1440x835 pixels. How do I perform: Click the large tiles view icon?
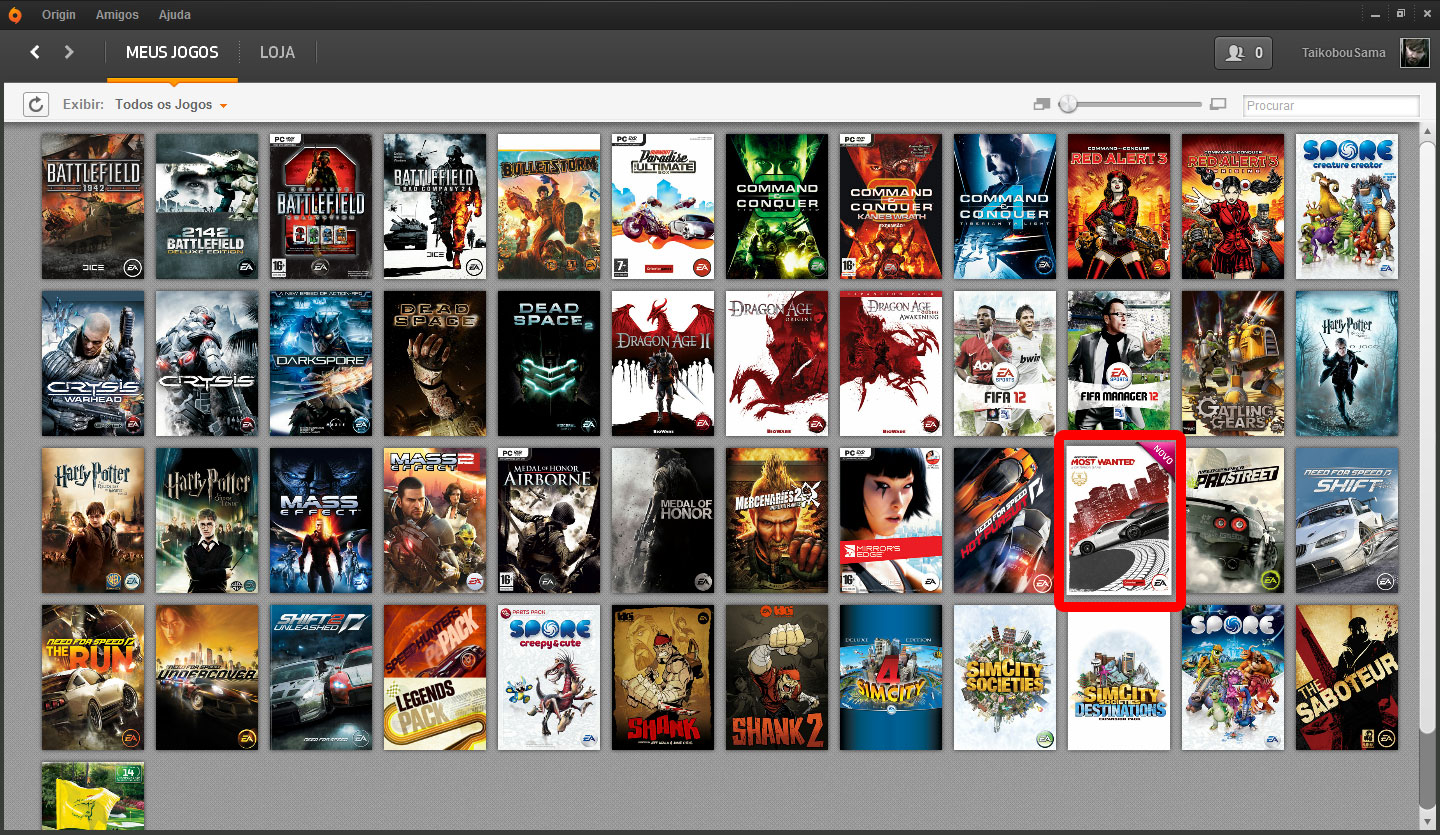click(x=1218, y=104)
